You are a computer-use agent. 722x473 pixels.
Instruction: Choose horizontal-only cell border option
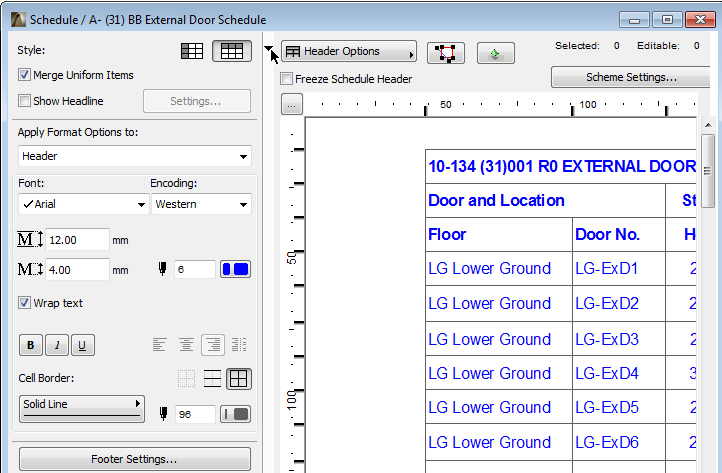pyautogui.click(x=212, y=379)
